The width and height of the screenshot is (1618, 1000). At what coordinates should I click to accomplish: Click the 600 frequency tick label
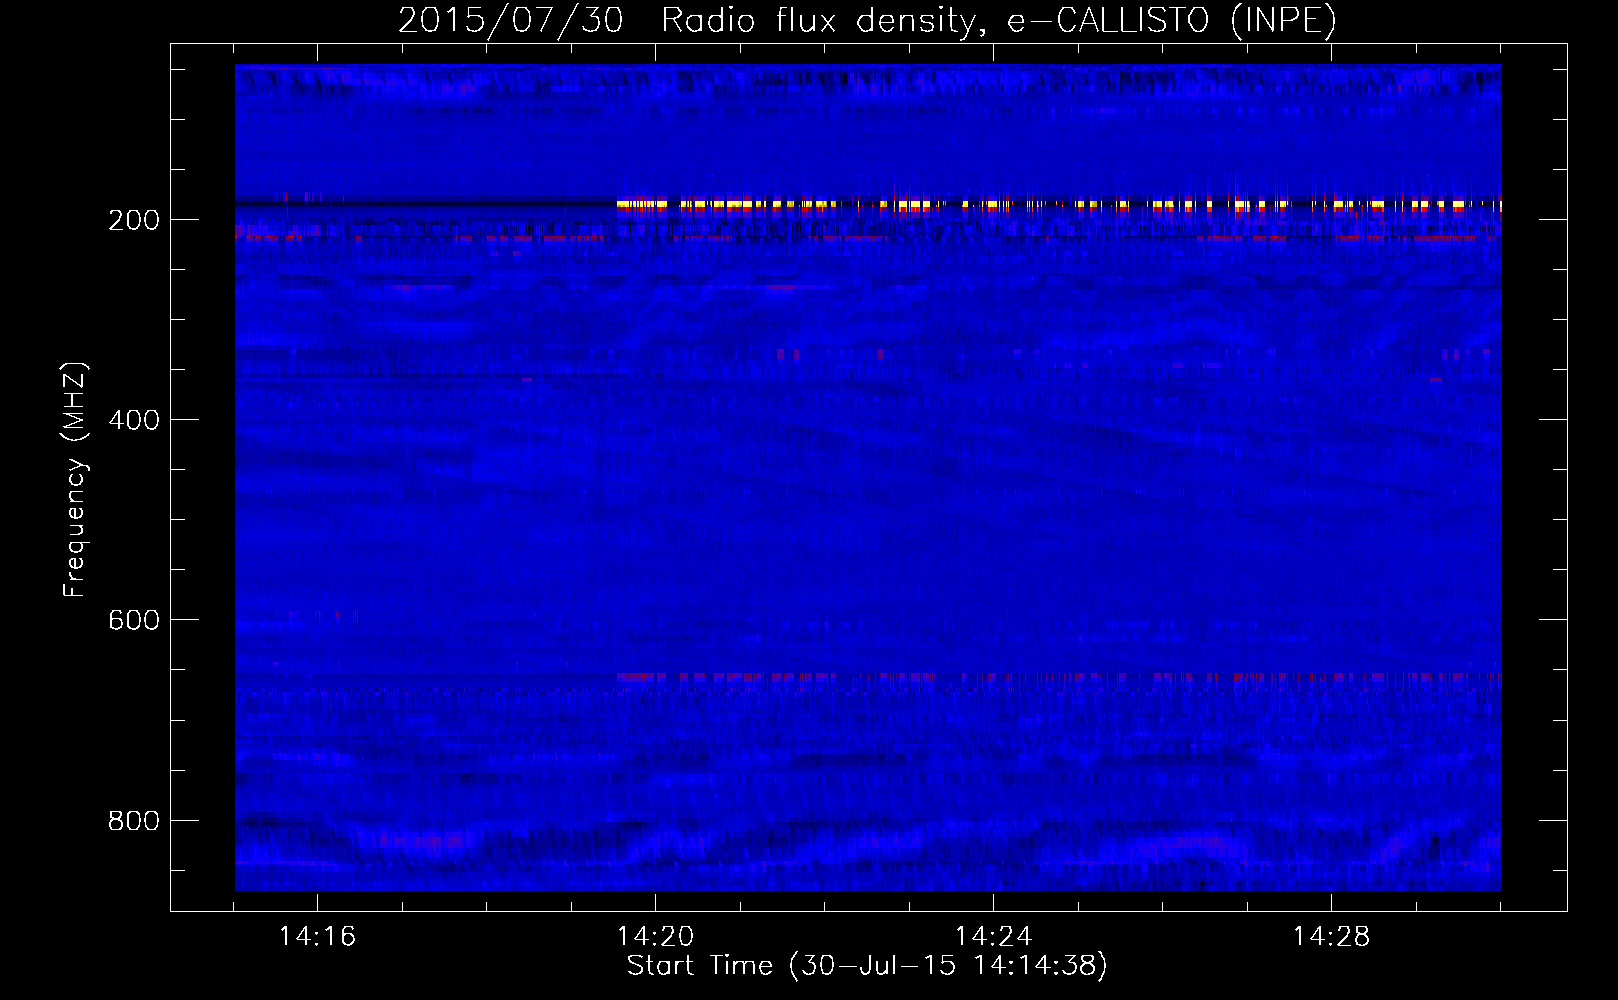[x=134, y=620]
